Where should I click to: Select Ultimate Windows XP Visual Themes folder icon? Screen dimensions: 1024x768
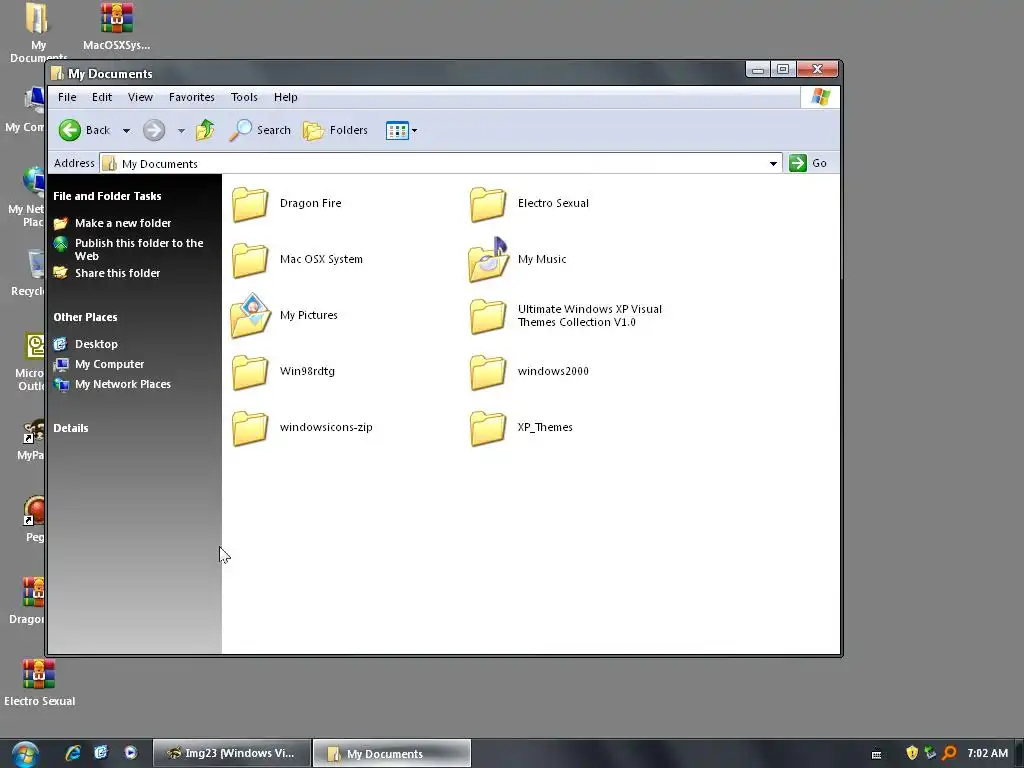click(x=488, y=316)
